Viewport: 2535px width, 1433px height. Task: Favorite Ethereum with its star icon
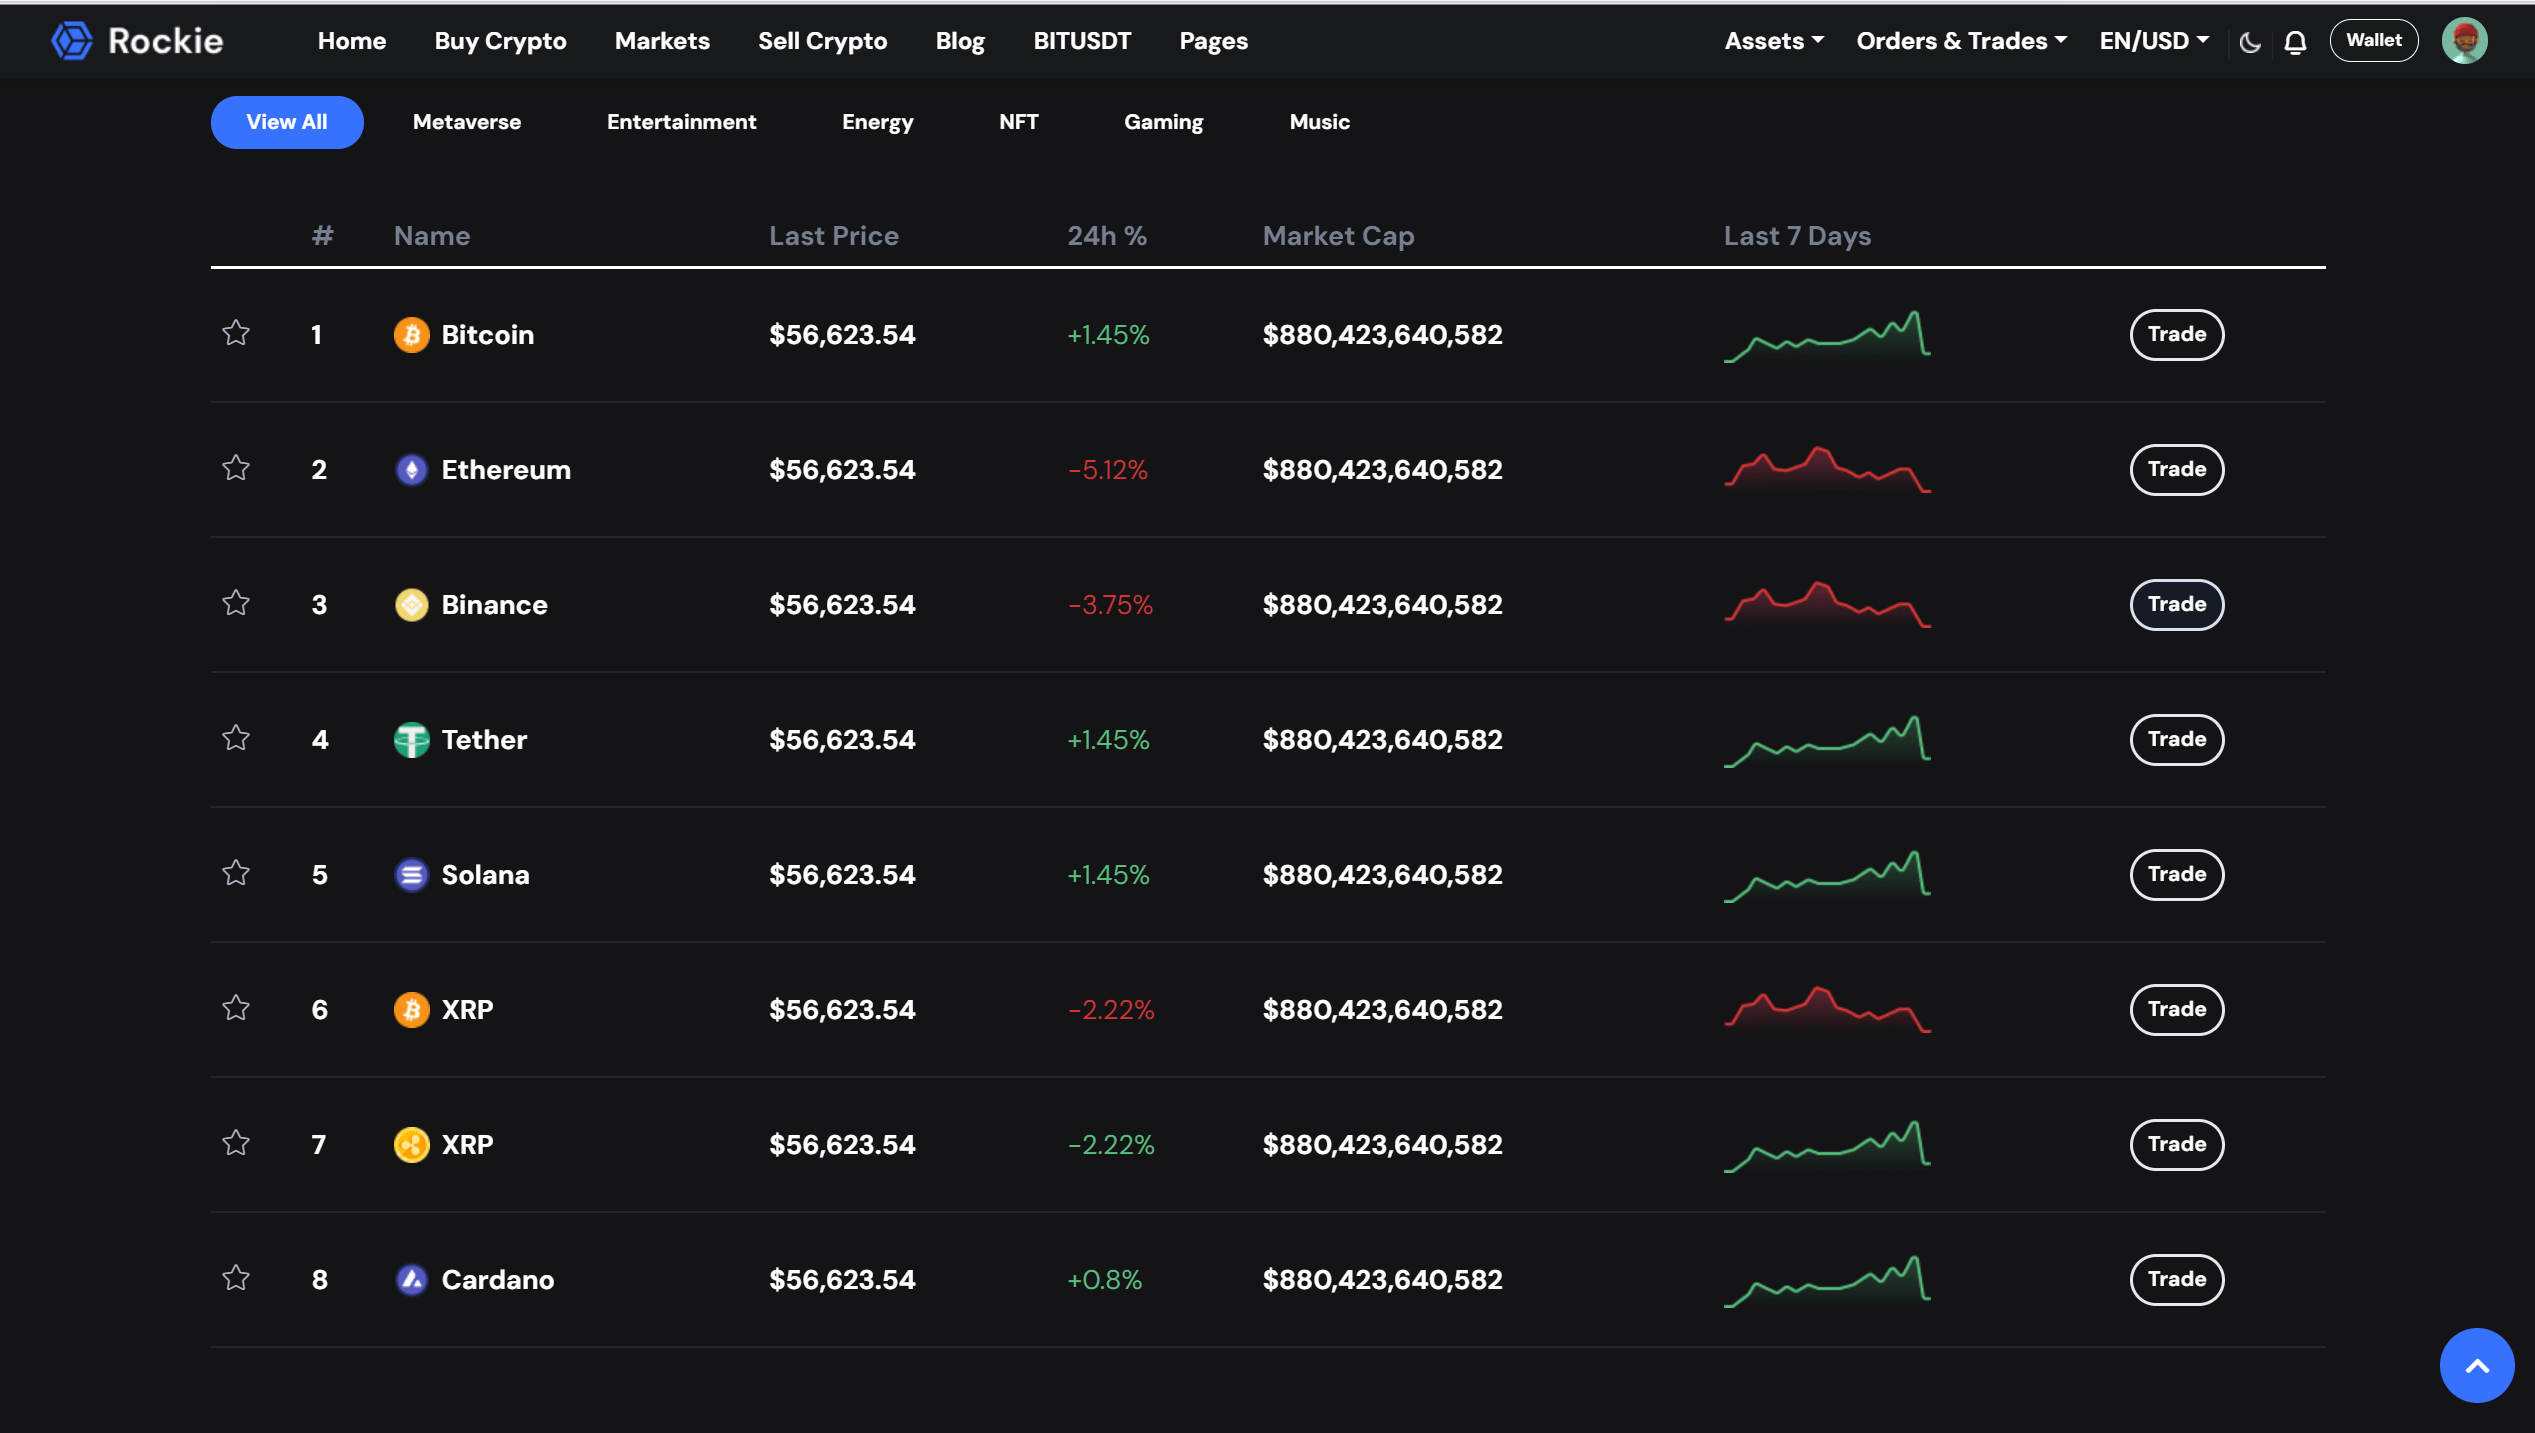pos(236,469)
